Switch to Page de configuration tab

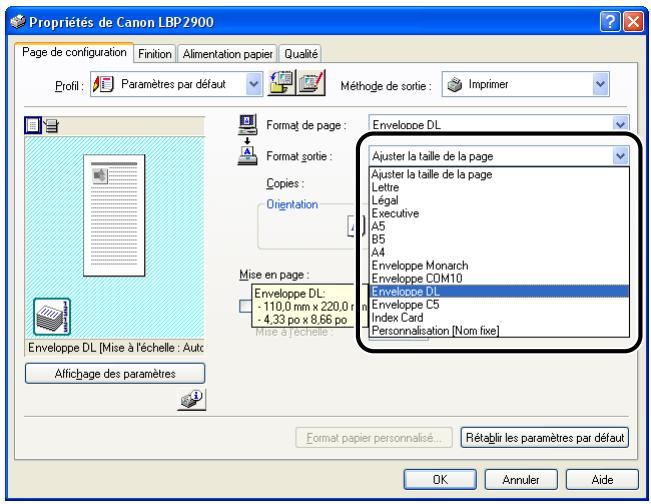(x=74, y=52)
